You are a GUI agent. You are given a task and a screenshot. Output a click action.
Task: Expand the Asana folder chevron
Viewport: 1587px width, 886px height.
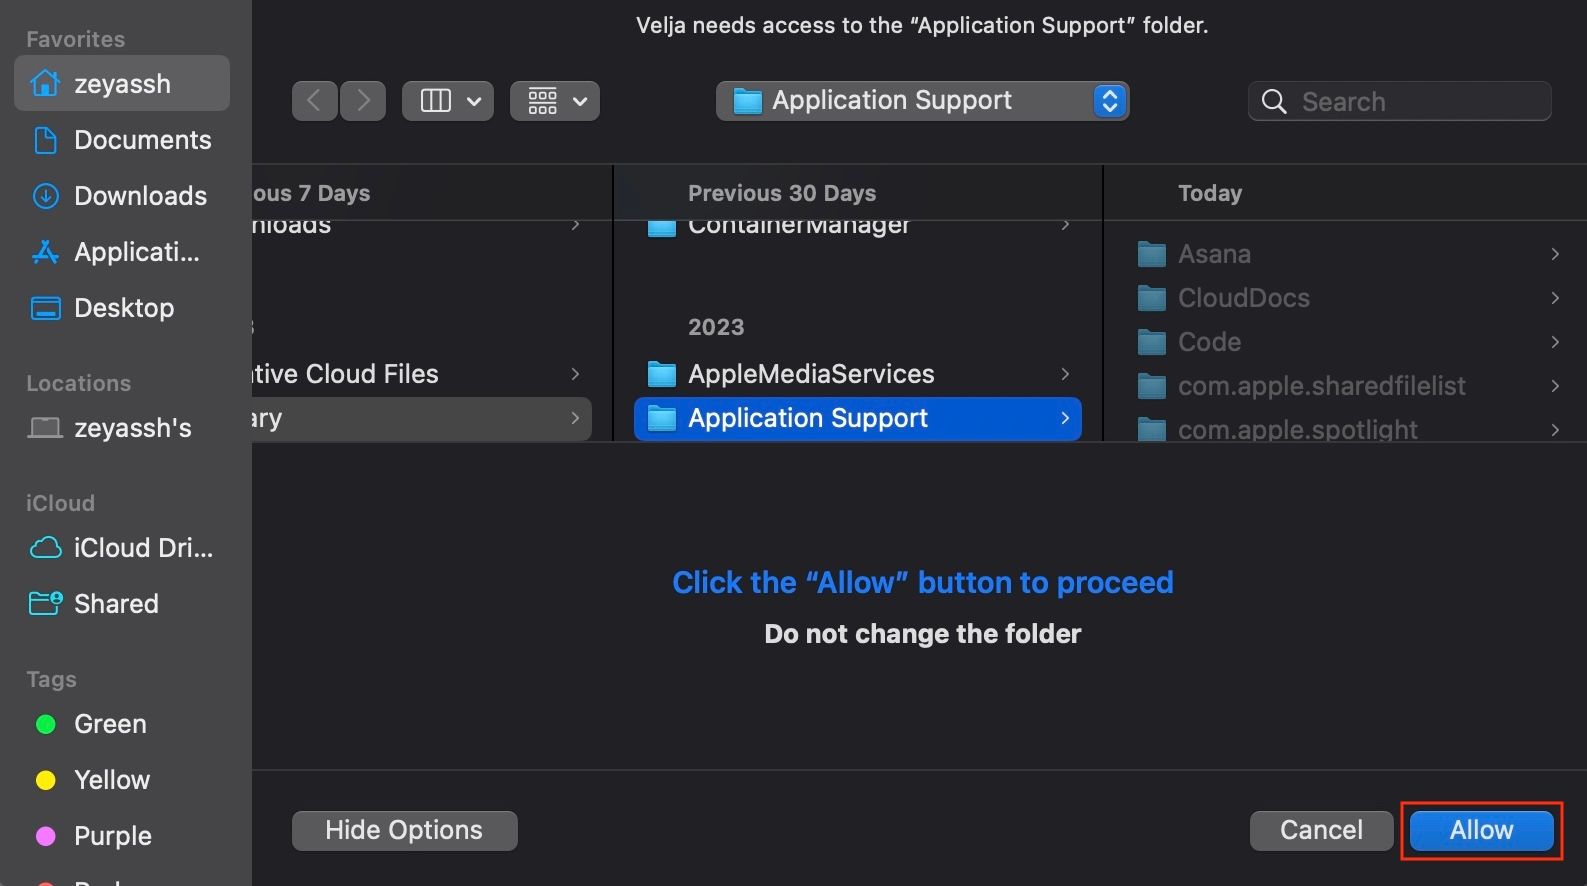click(x=1554, y=254)
